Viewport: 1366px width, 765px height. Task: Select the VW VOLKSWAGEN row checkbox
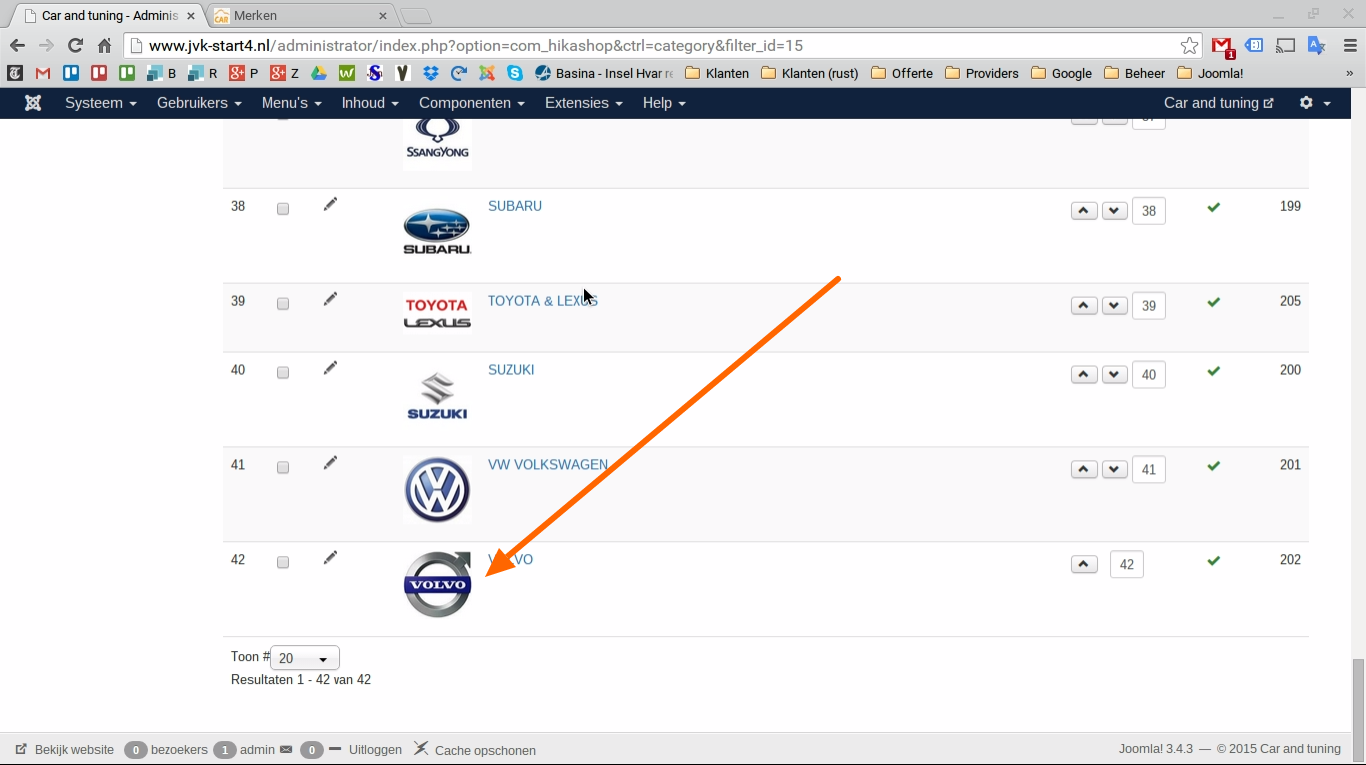(283, 468)
